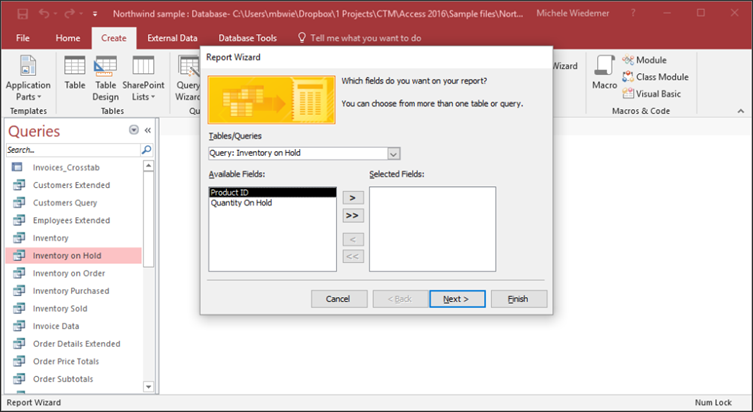The height and width of the screenshot is (412, 753).
Task: Select the Create ribbon tab
Action: coord(114,38)
